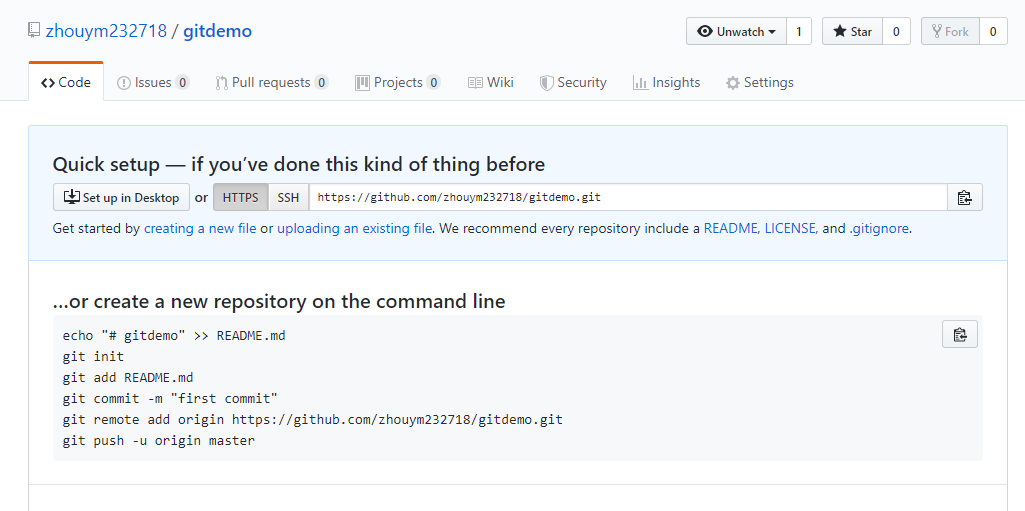This screenshot has width=1025, height=511.
Task: Select the HTTPS clone option
Action: pos(241,197)
